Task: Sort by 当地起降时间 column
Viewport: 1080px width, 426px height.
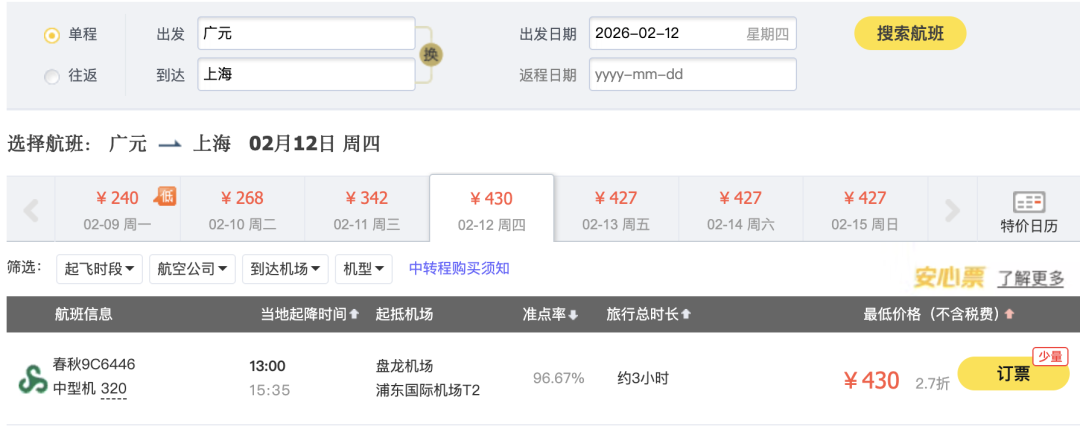Action: click(309, 314)
